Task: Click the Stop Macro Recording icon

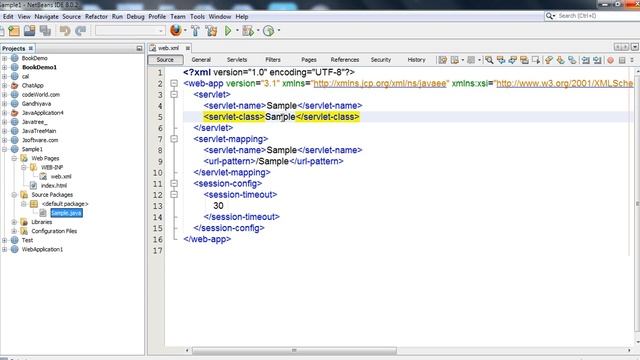Action: [x=622, y=60]
